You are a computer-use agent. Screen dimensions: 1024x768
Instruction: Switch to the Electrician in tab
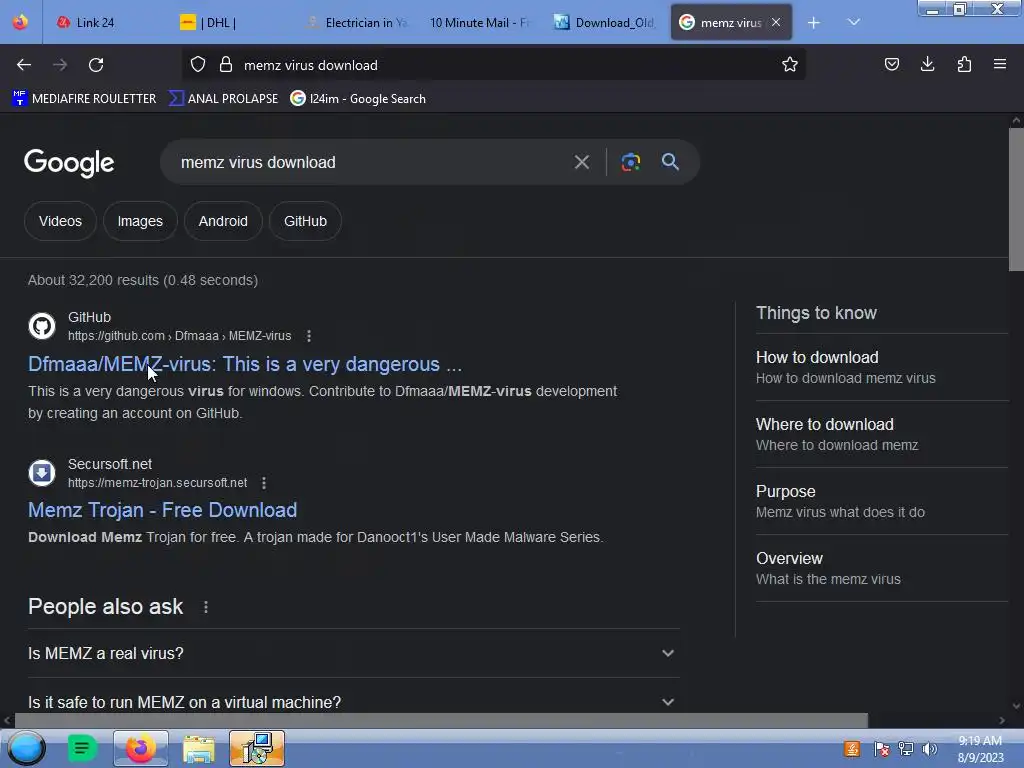pyautogui.click(x=358, y=23)
